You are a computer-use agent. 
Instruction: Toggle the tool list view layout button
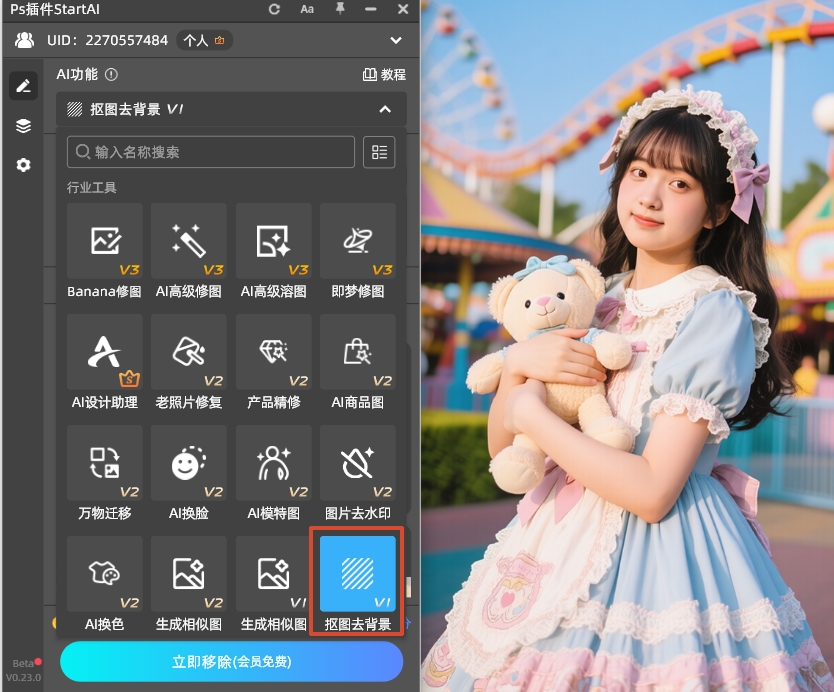coord(379,152)
